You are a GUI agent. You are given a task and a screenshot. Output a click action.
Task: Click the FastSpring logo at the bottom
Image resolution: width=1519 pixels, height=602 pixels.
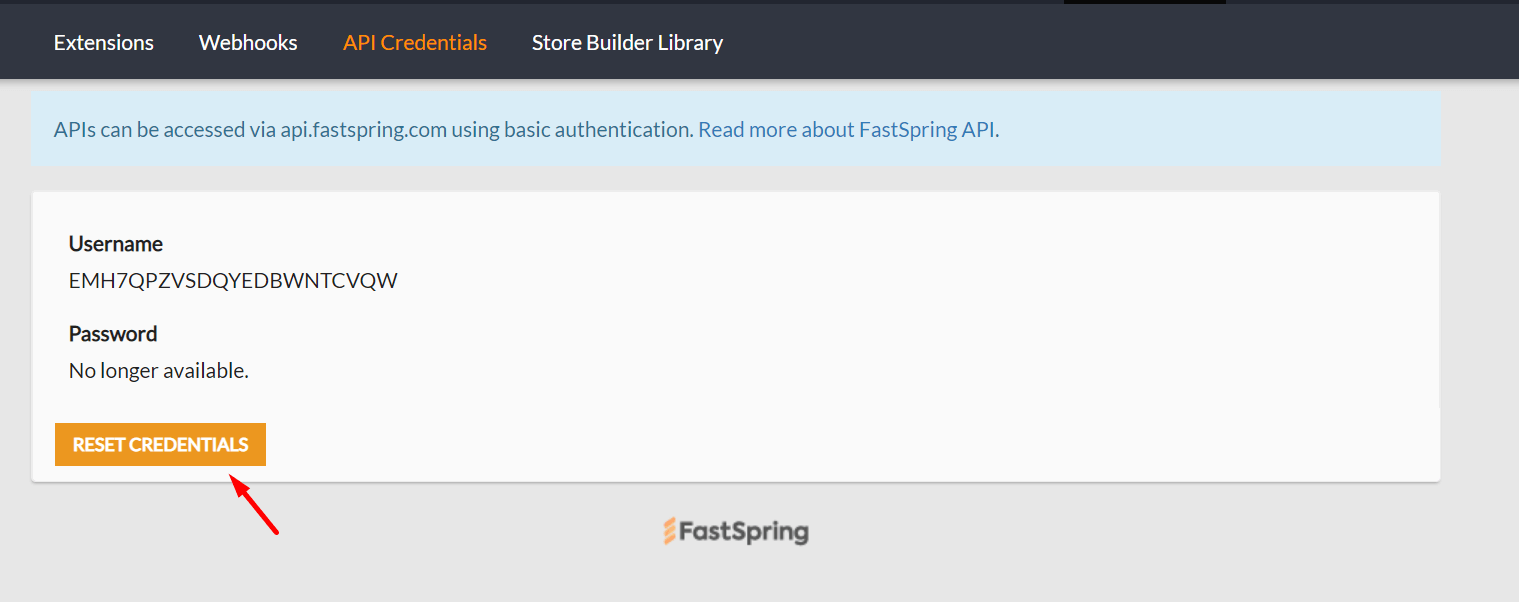(x=735, y=531)
